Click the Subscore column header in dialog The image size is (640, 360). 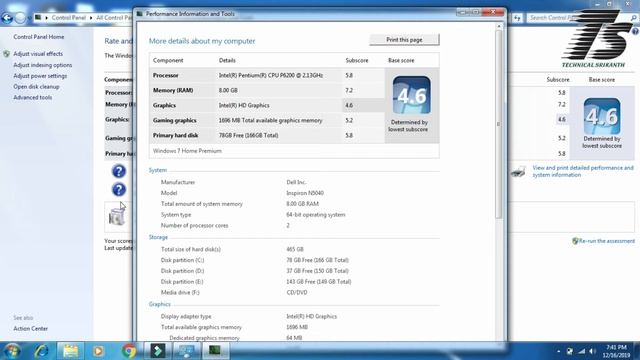point(357,60)
